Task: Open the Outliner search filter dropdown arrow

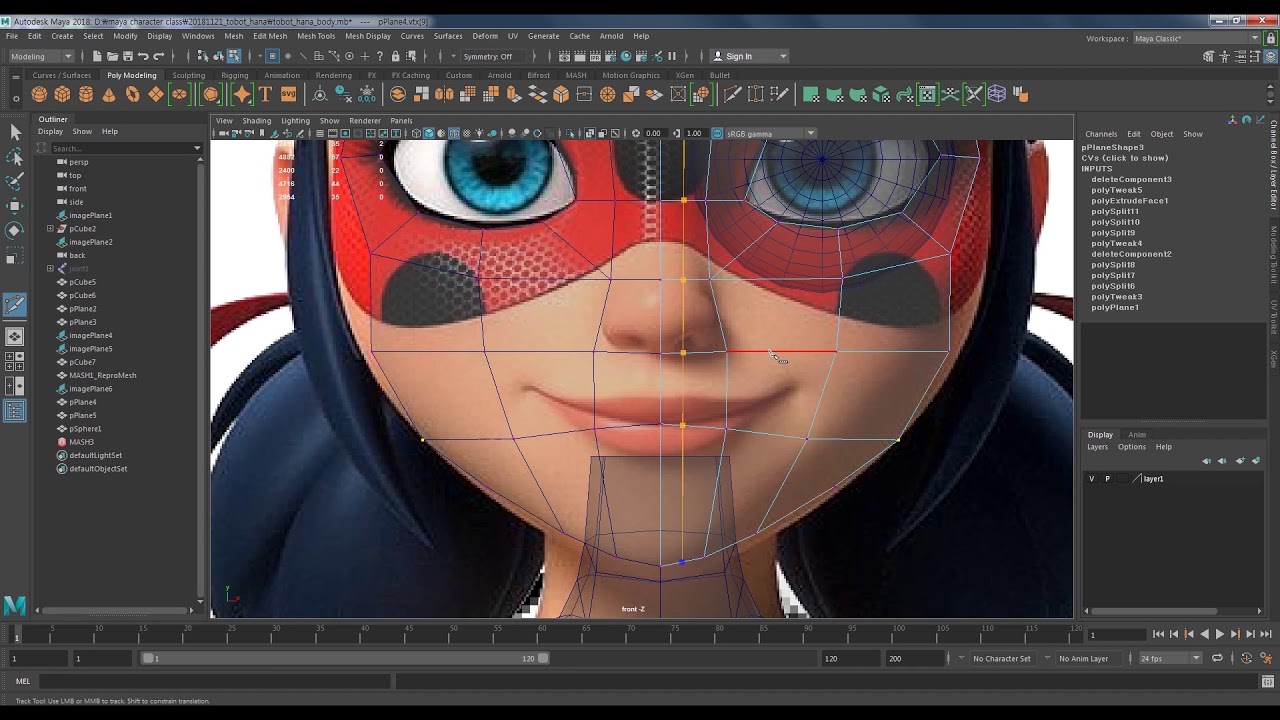Action: point(197,148)
